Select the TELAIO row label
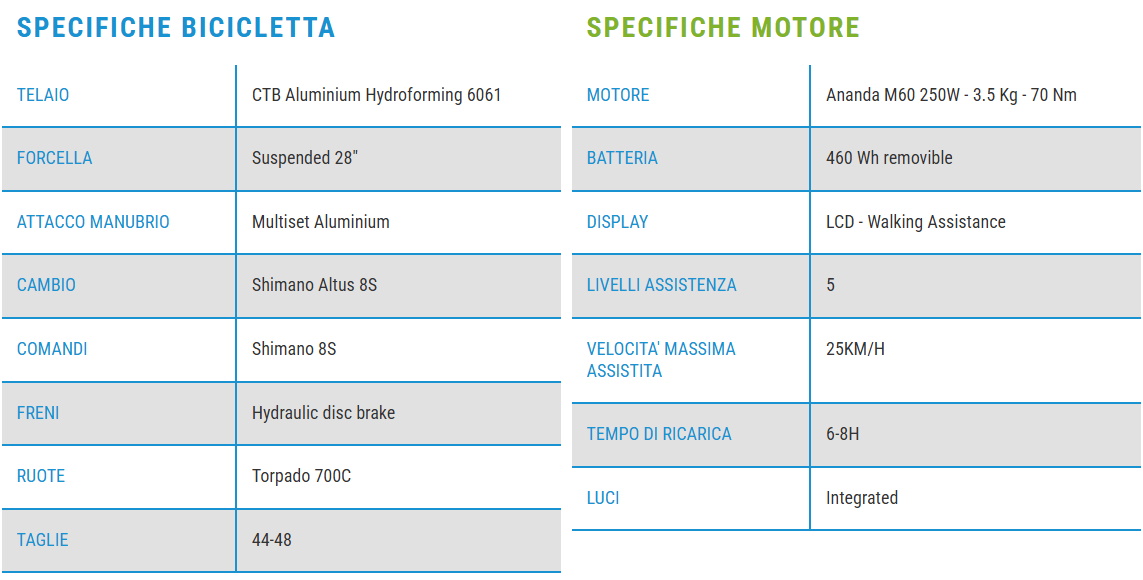The image size is (1143, 580). tap(43, 95)
